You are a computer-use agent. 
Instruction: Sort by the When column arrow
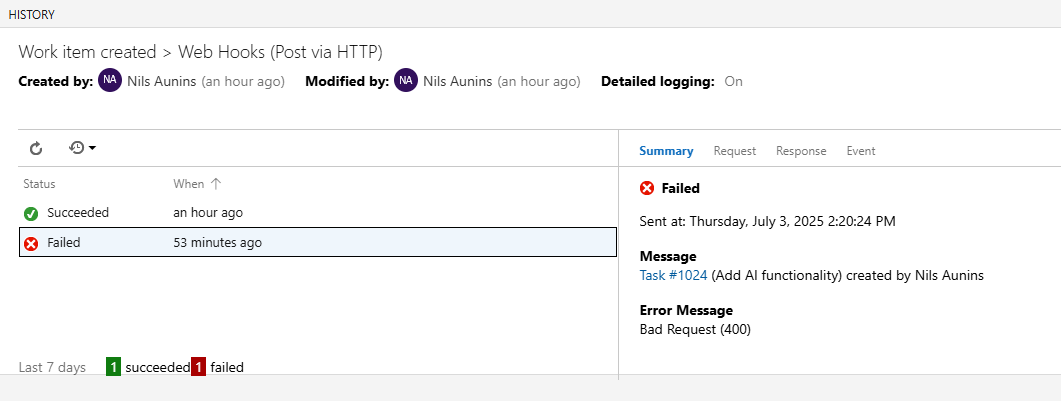point(216,184)
